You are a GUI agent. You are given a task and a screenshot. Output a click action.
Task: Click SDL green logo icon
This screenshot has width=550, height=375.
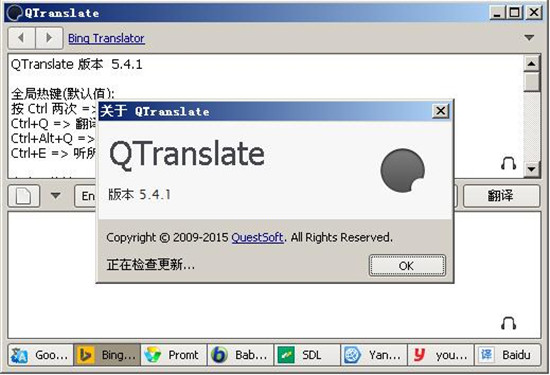click(286, 355)
